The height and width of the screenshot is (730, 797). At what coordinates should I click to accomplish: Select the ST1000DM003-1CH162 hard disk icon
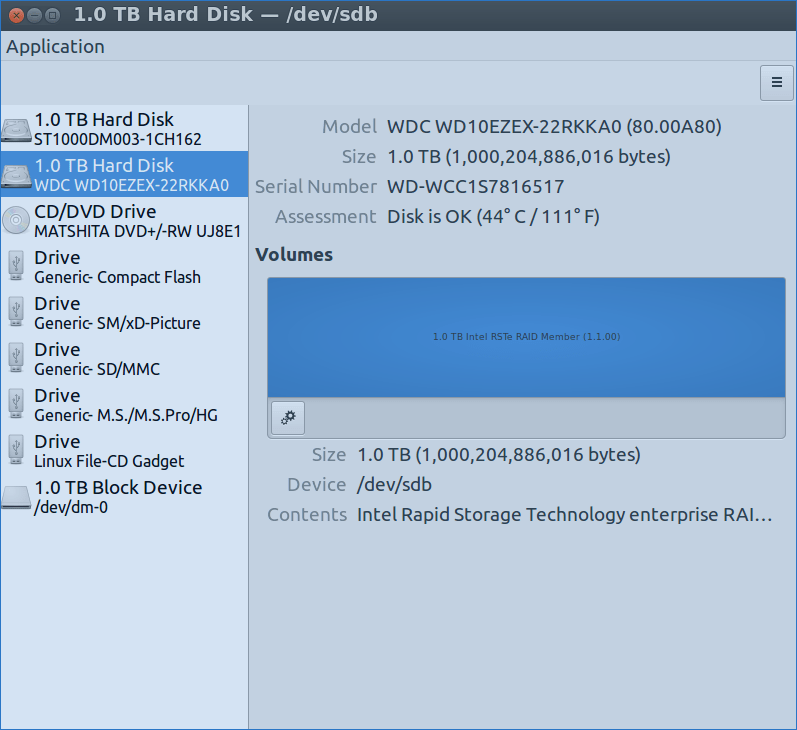click(x=16, y=129)
